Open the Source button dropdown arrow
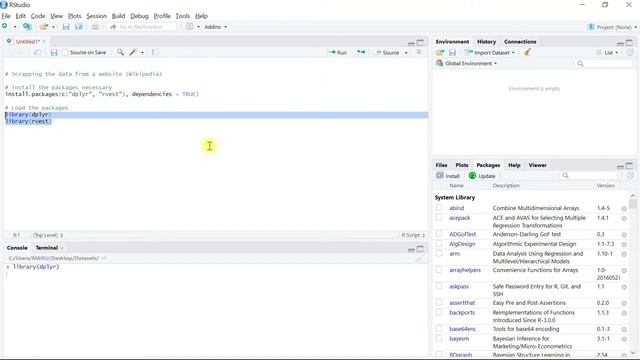This screenshot has width=640, height=360. [x=406, y=53]
